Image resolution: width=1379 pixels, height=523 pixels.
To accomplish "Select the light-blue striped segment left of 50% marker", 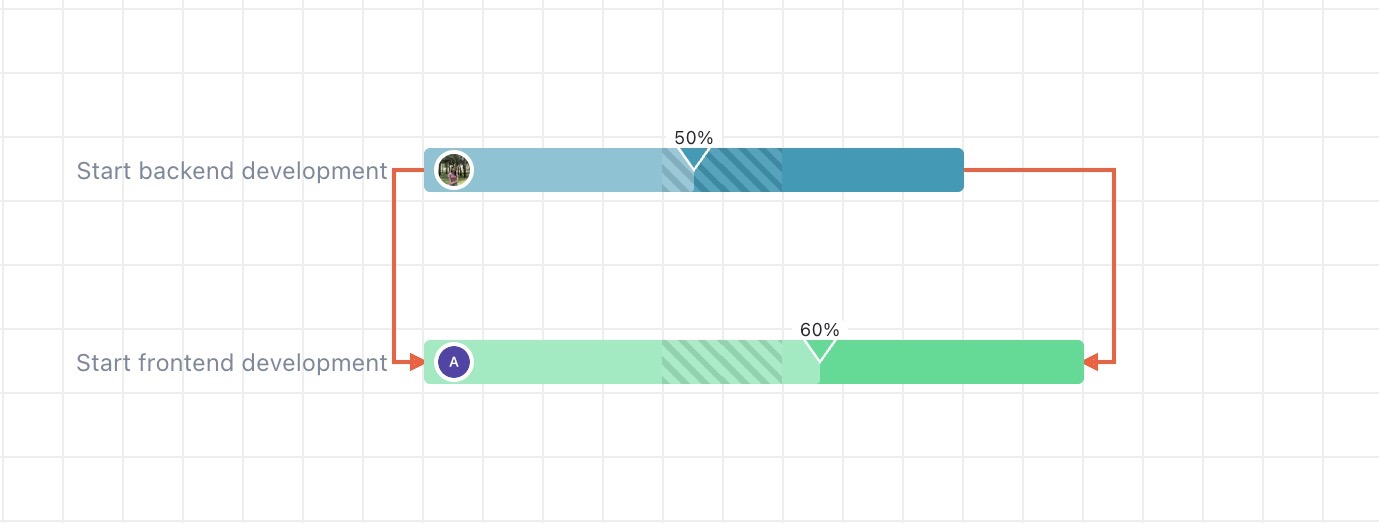I will click(675, 176).
